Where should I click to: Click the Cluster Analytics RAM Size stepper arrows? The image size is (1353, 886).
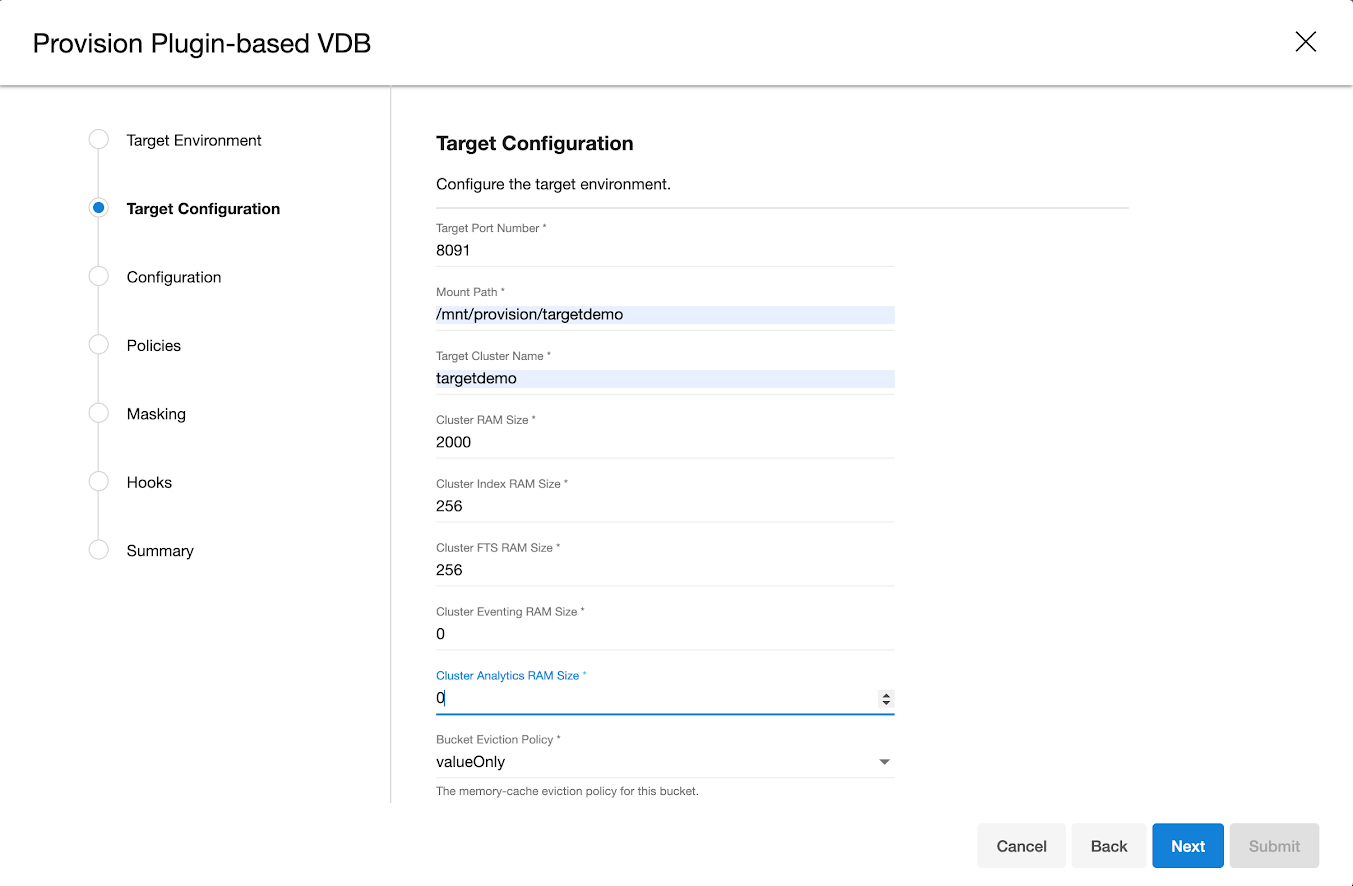(x=886, y=699)
